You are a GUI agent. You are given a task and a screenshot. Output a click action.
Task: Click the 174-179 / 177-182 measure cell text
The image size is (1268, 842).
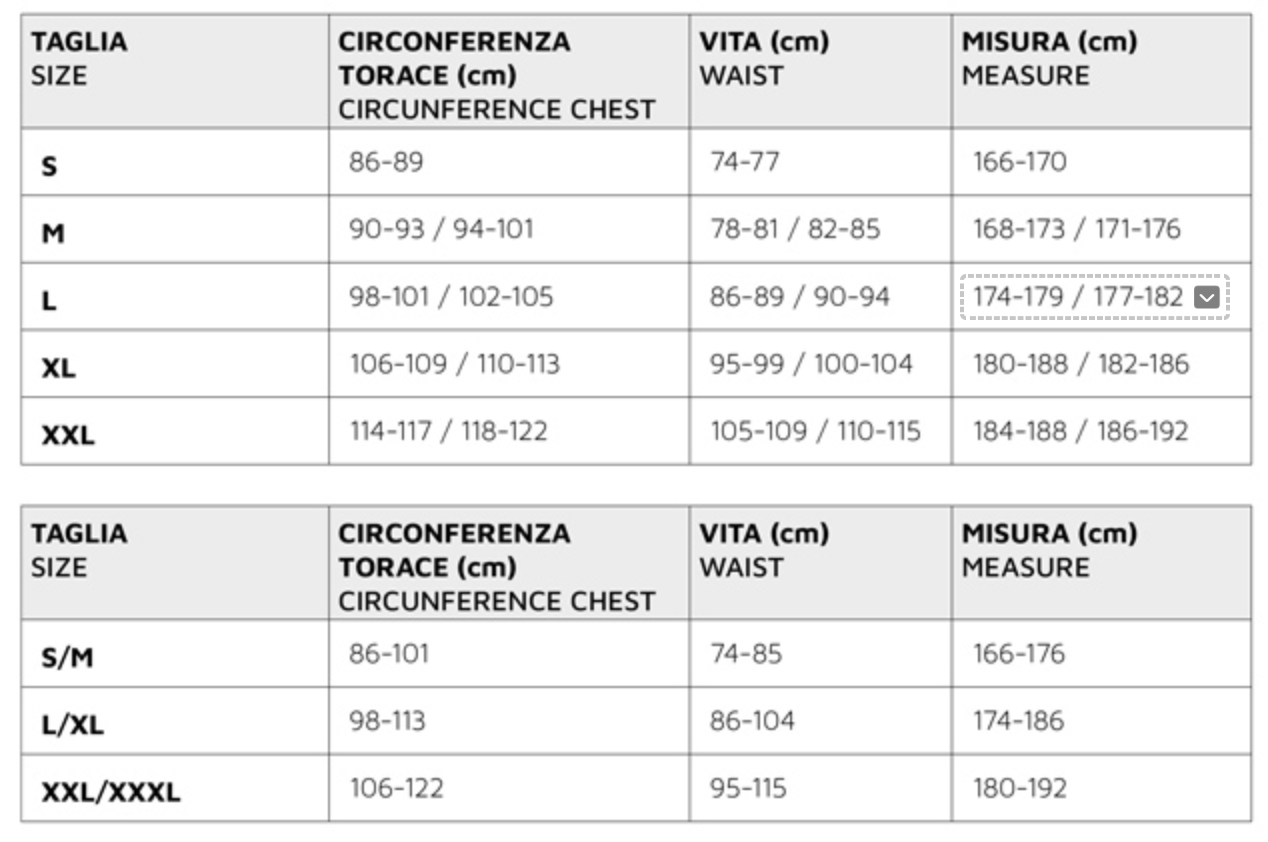[x=1078, y=297]
